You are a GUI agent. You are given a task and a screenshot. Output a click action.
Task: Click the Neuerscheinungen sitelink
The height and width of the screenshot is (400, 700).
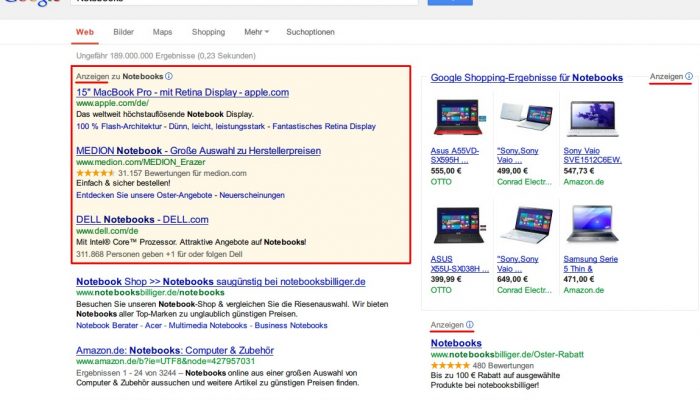[252, 195]
